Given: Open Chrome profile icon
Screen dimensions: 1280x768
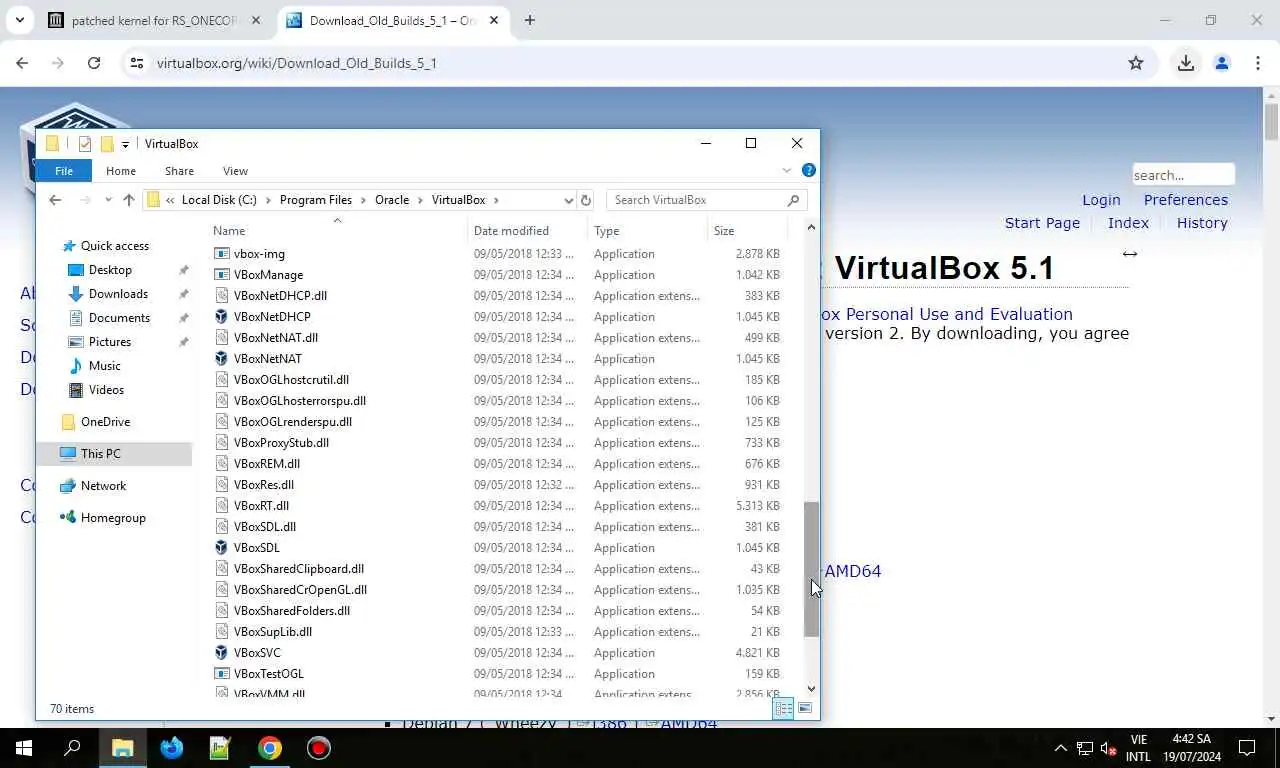Looking at the screenshot, I should pyautogui.click(x=1221, y=63).
